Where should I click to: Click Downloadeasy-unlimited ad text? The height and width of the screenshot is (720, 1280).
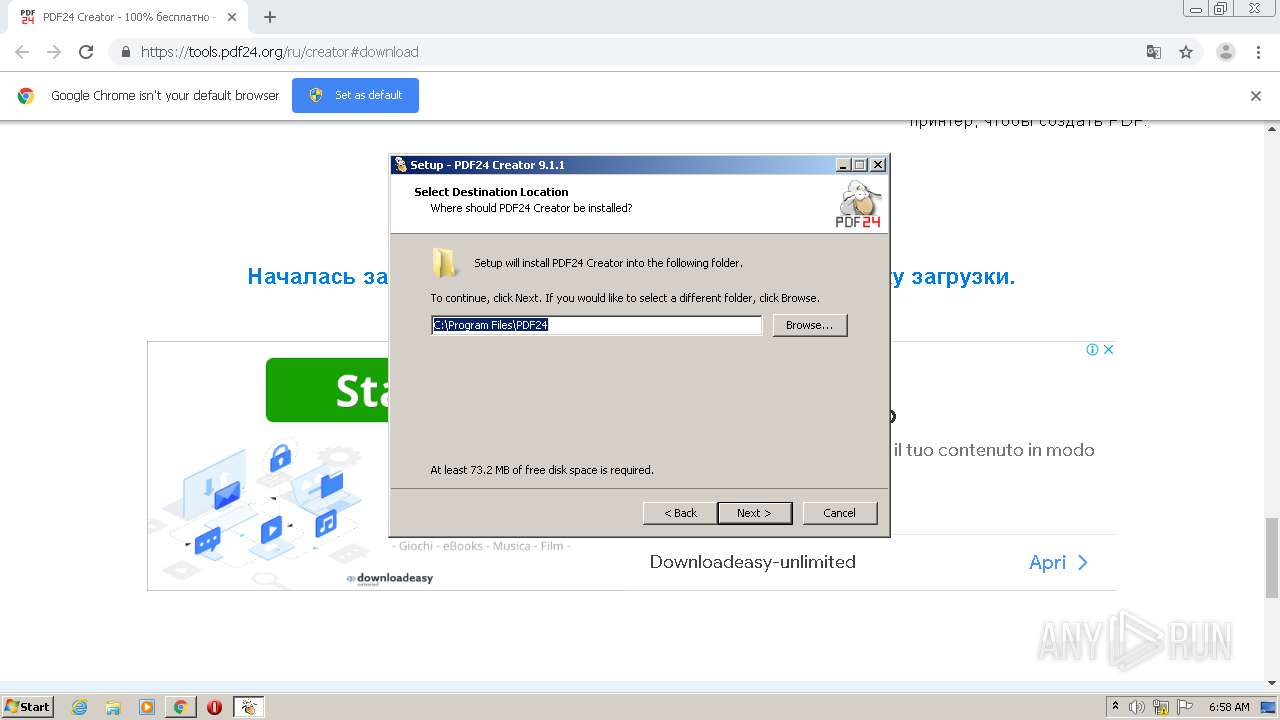click(x=753, y=562)
